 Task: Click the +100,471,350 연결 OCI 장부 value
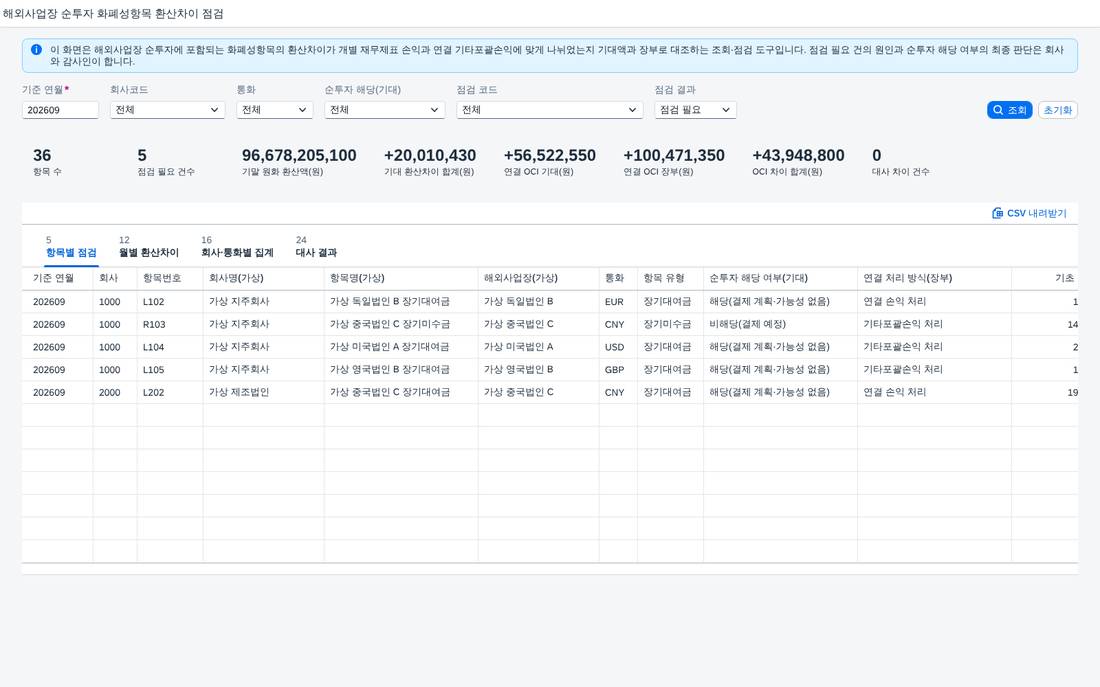(x=673, y=155)
